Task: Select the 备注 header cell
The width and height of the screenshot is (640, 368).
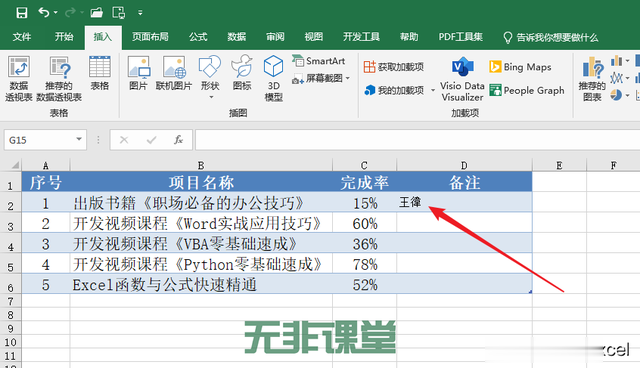Action: pyautogui.click(x=464, y=182)
